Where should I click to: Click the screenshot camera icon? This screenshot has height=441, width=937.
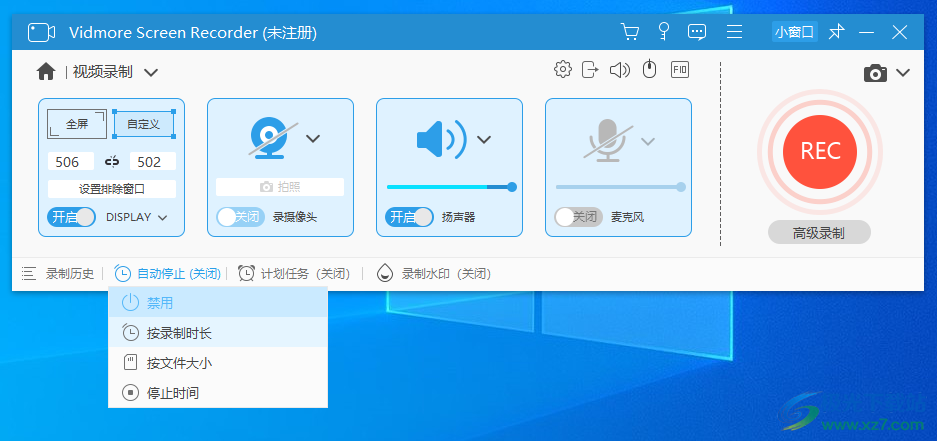(875, 74)
